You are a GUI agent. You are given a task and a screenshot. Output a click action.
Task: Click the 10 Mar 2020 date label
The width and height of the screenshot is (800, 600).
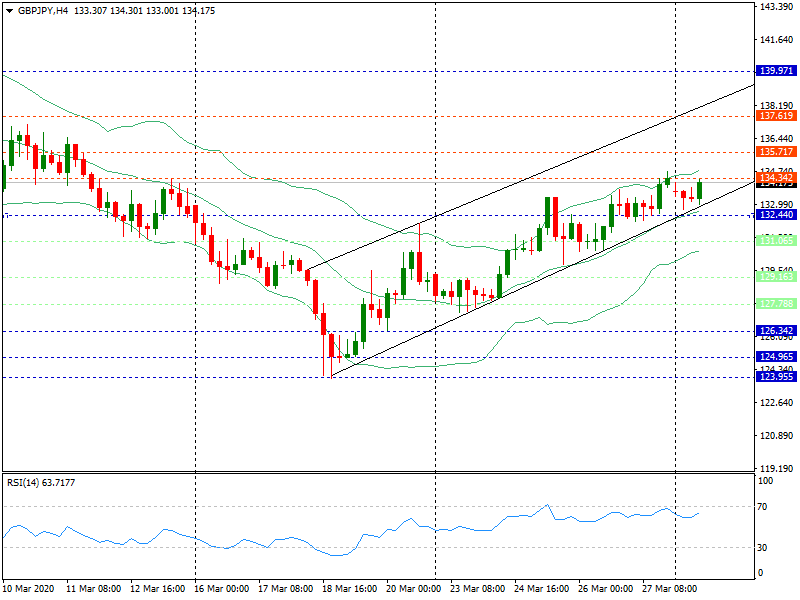[28, 588]
